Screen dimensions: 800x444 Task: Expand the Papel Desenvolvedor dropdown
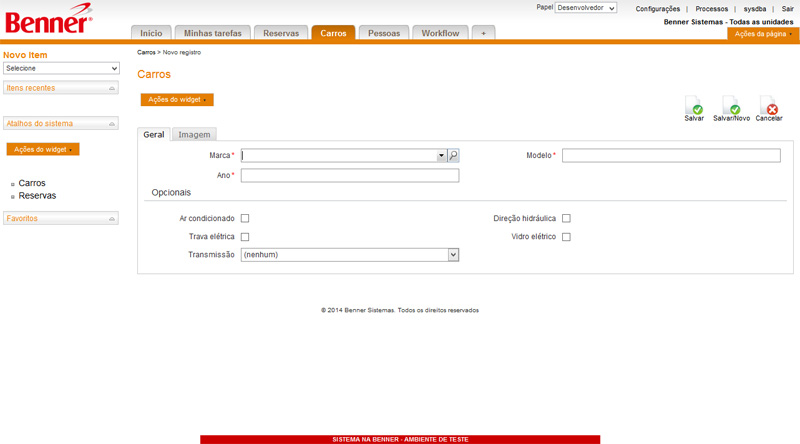click(586, 8)
